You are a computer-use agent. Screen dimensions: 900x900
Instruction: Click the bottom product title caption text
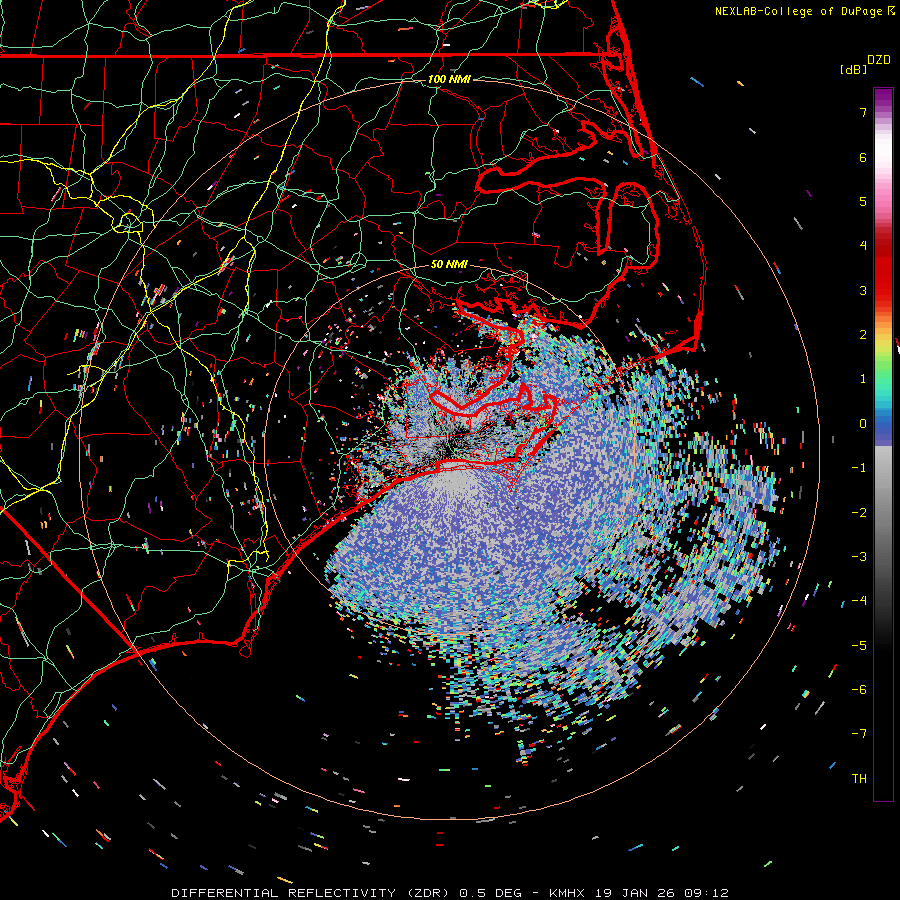(450, 893)
